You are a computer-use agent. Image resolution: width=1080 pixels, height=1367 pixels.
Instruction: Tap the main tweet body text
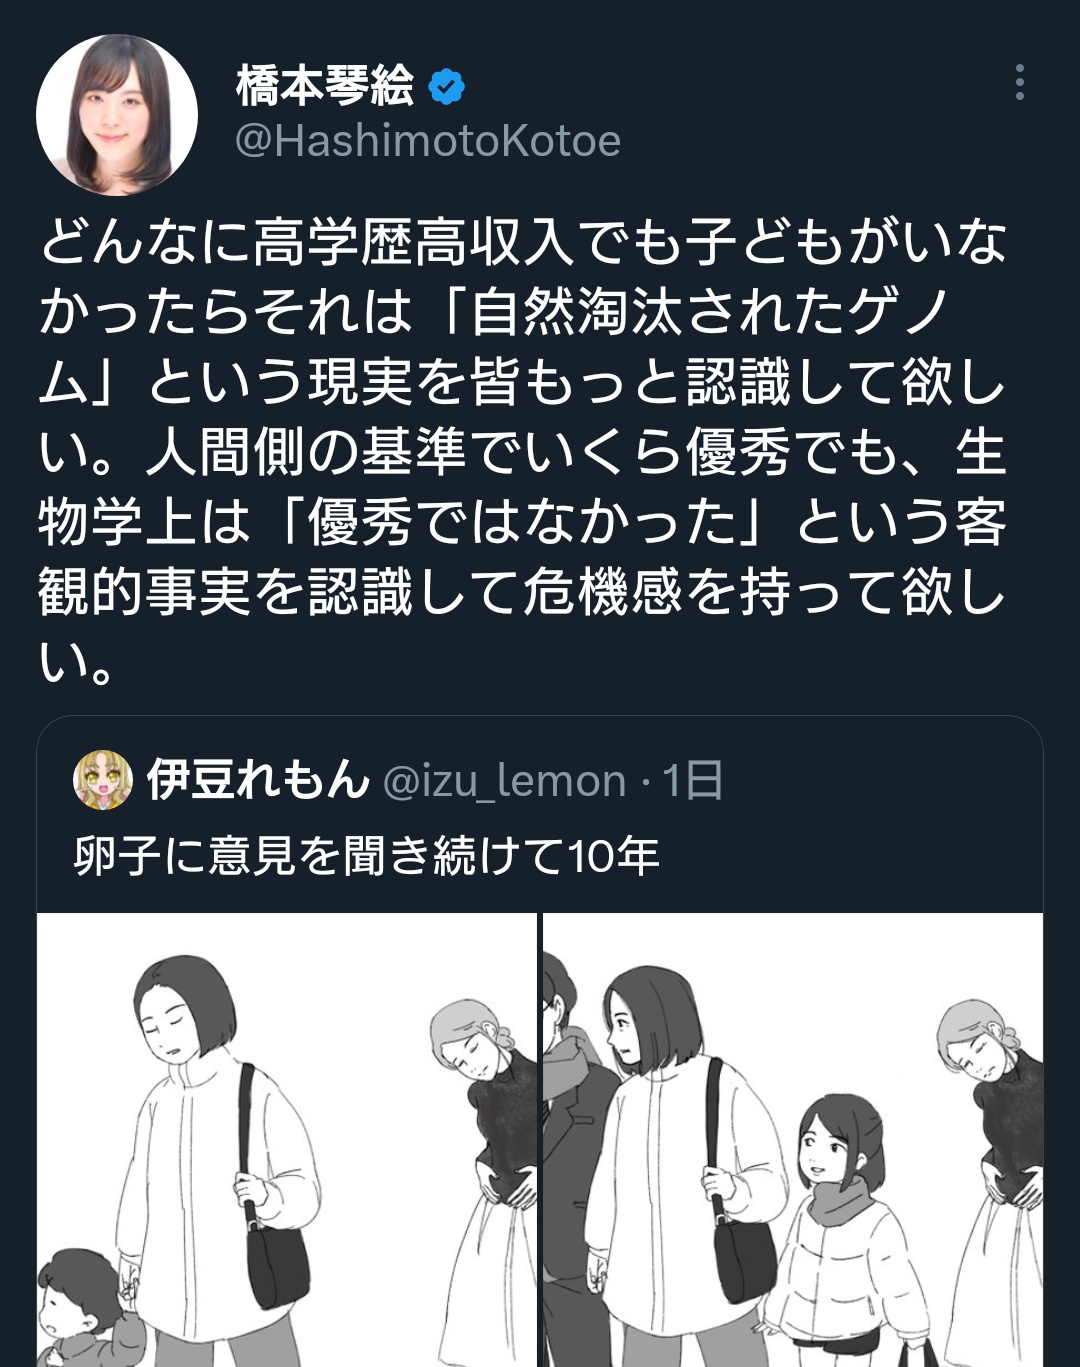pos(522,452)
